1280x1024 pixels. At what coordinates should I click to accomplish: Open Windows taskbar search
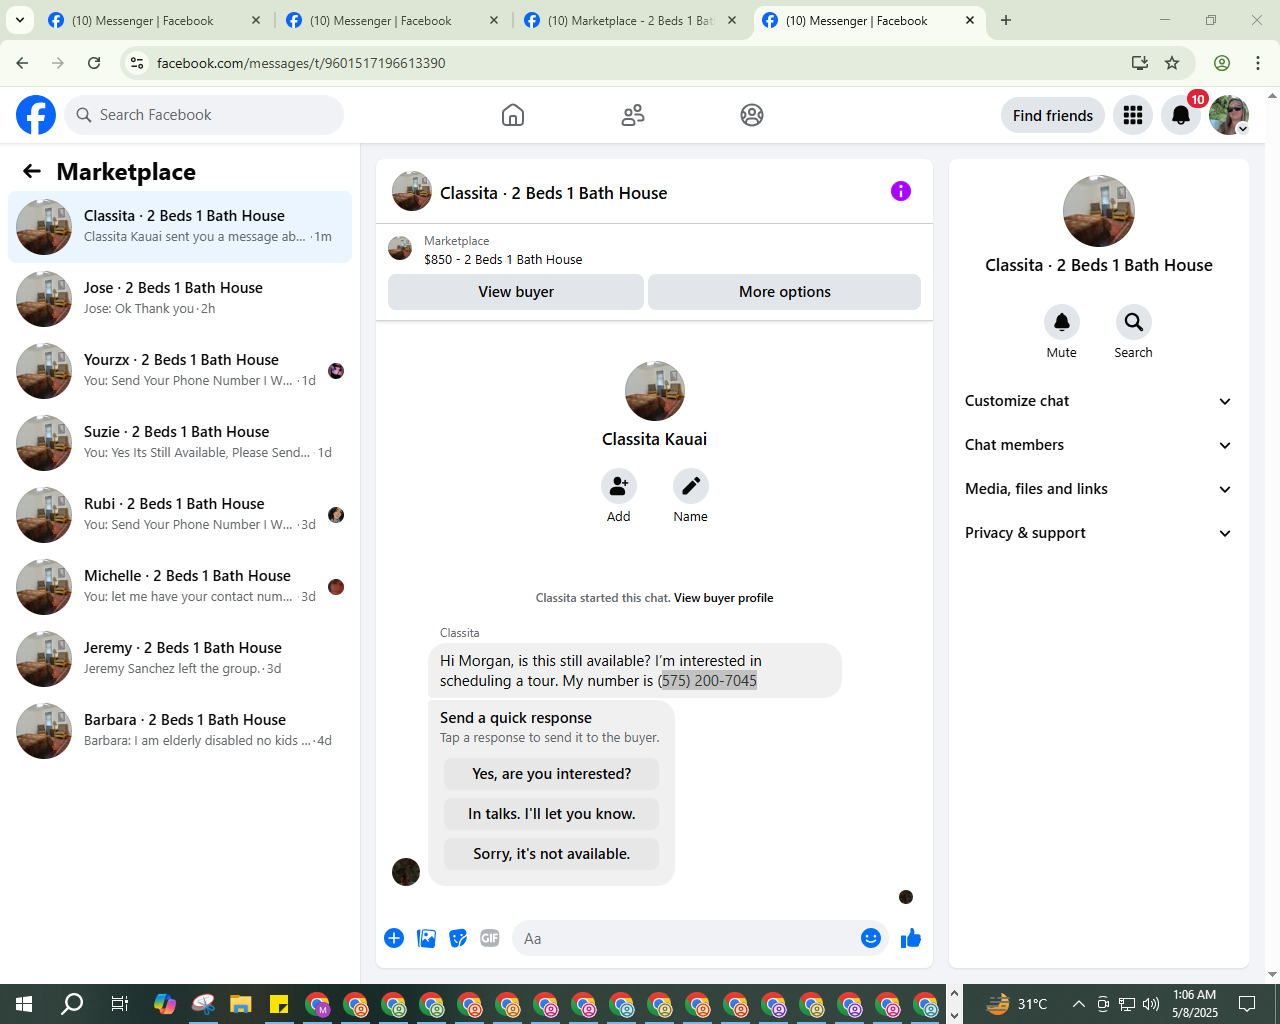pyautogui.click(x=72, y=1004)
